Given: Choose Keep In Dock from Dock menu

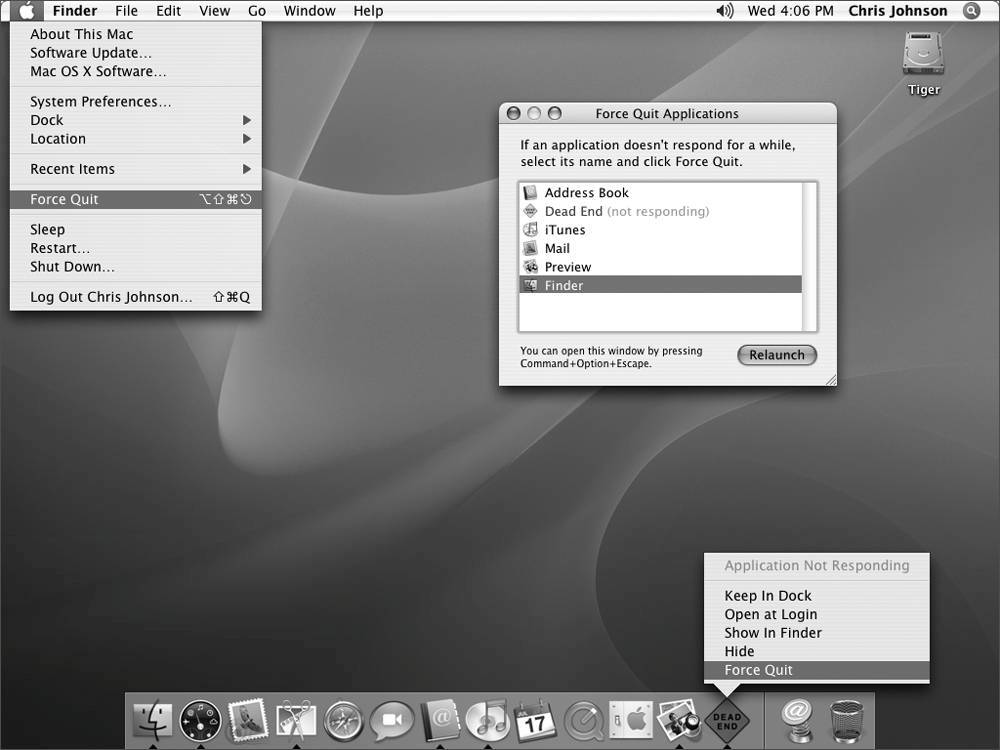Looking at the screenshot, I should 816,596.
